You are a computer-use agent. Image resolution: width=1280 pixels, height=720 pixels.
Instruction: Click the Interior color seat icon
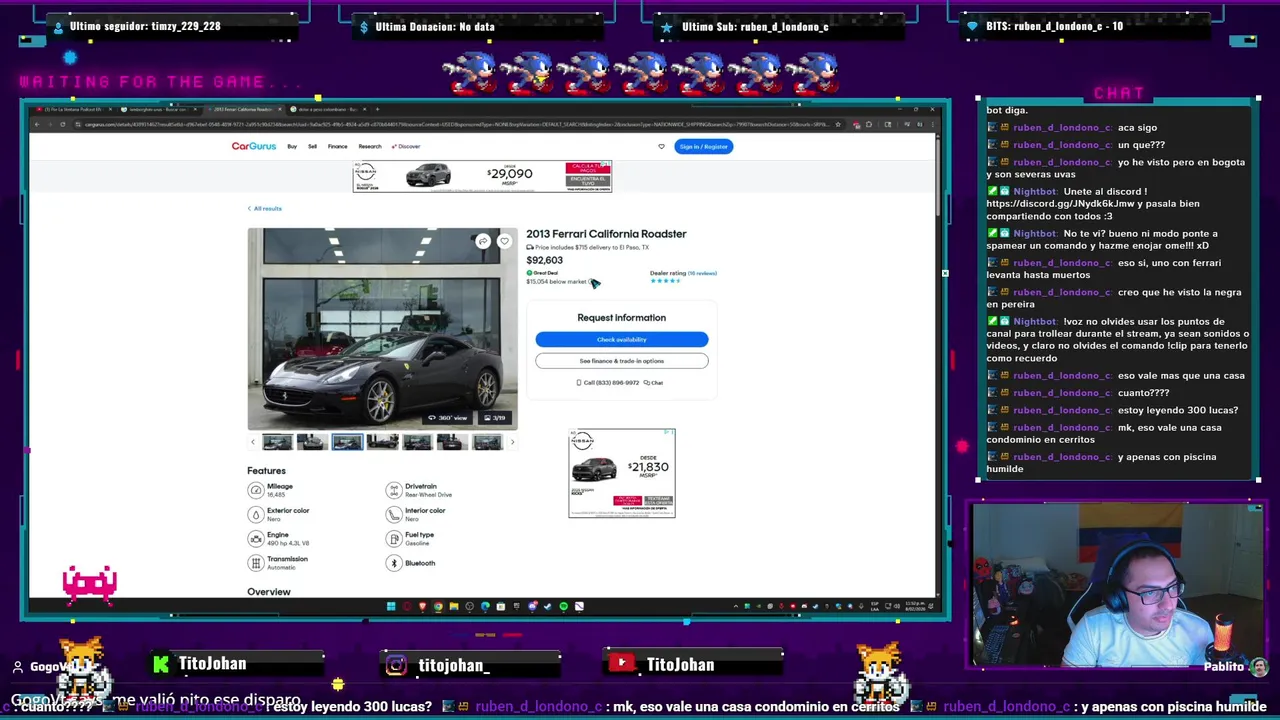point(394,514)
